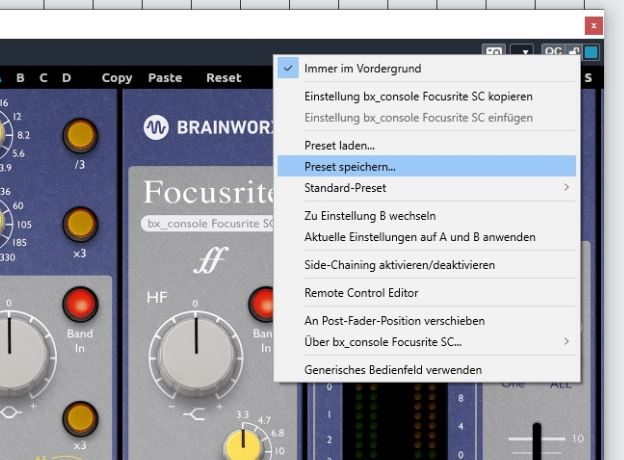The image size is (624, 460).
Task: Expand the 'Über bx_console Focusrite SC...' submenu
Action: [x=427, y=342]
